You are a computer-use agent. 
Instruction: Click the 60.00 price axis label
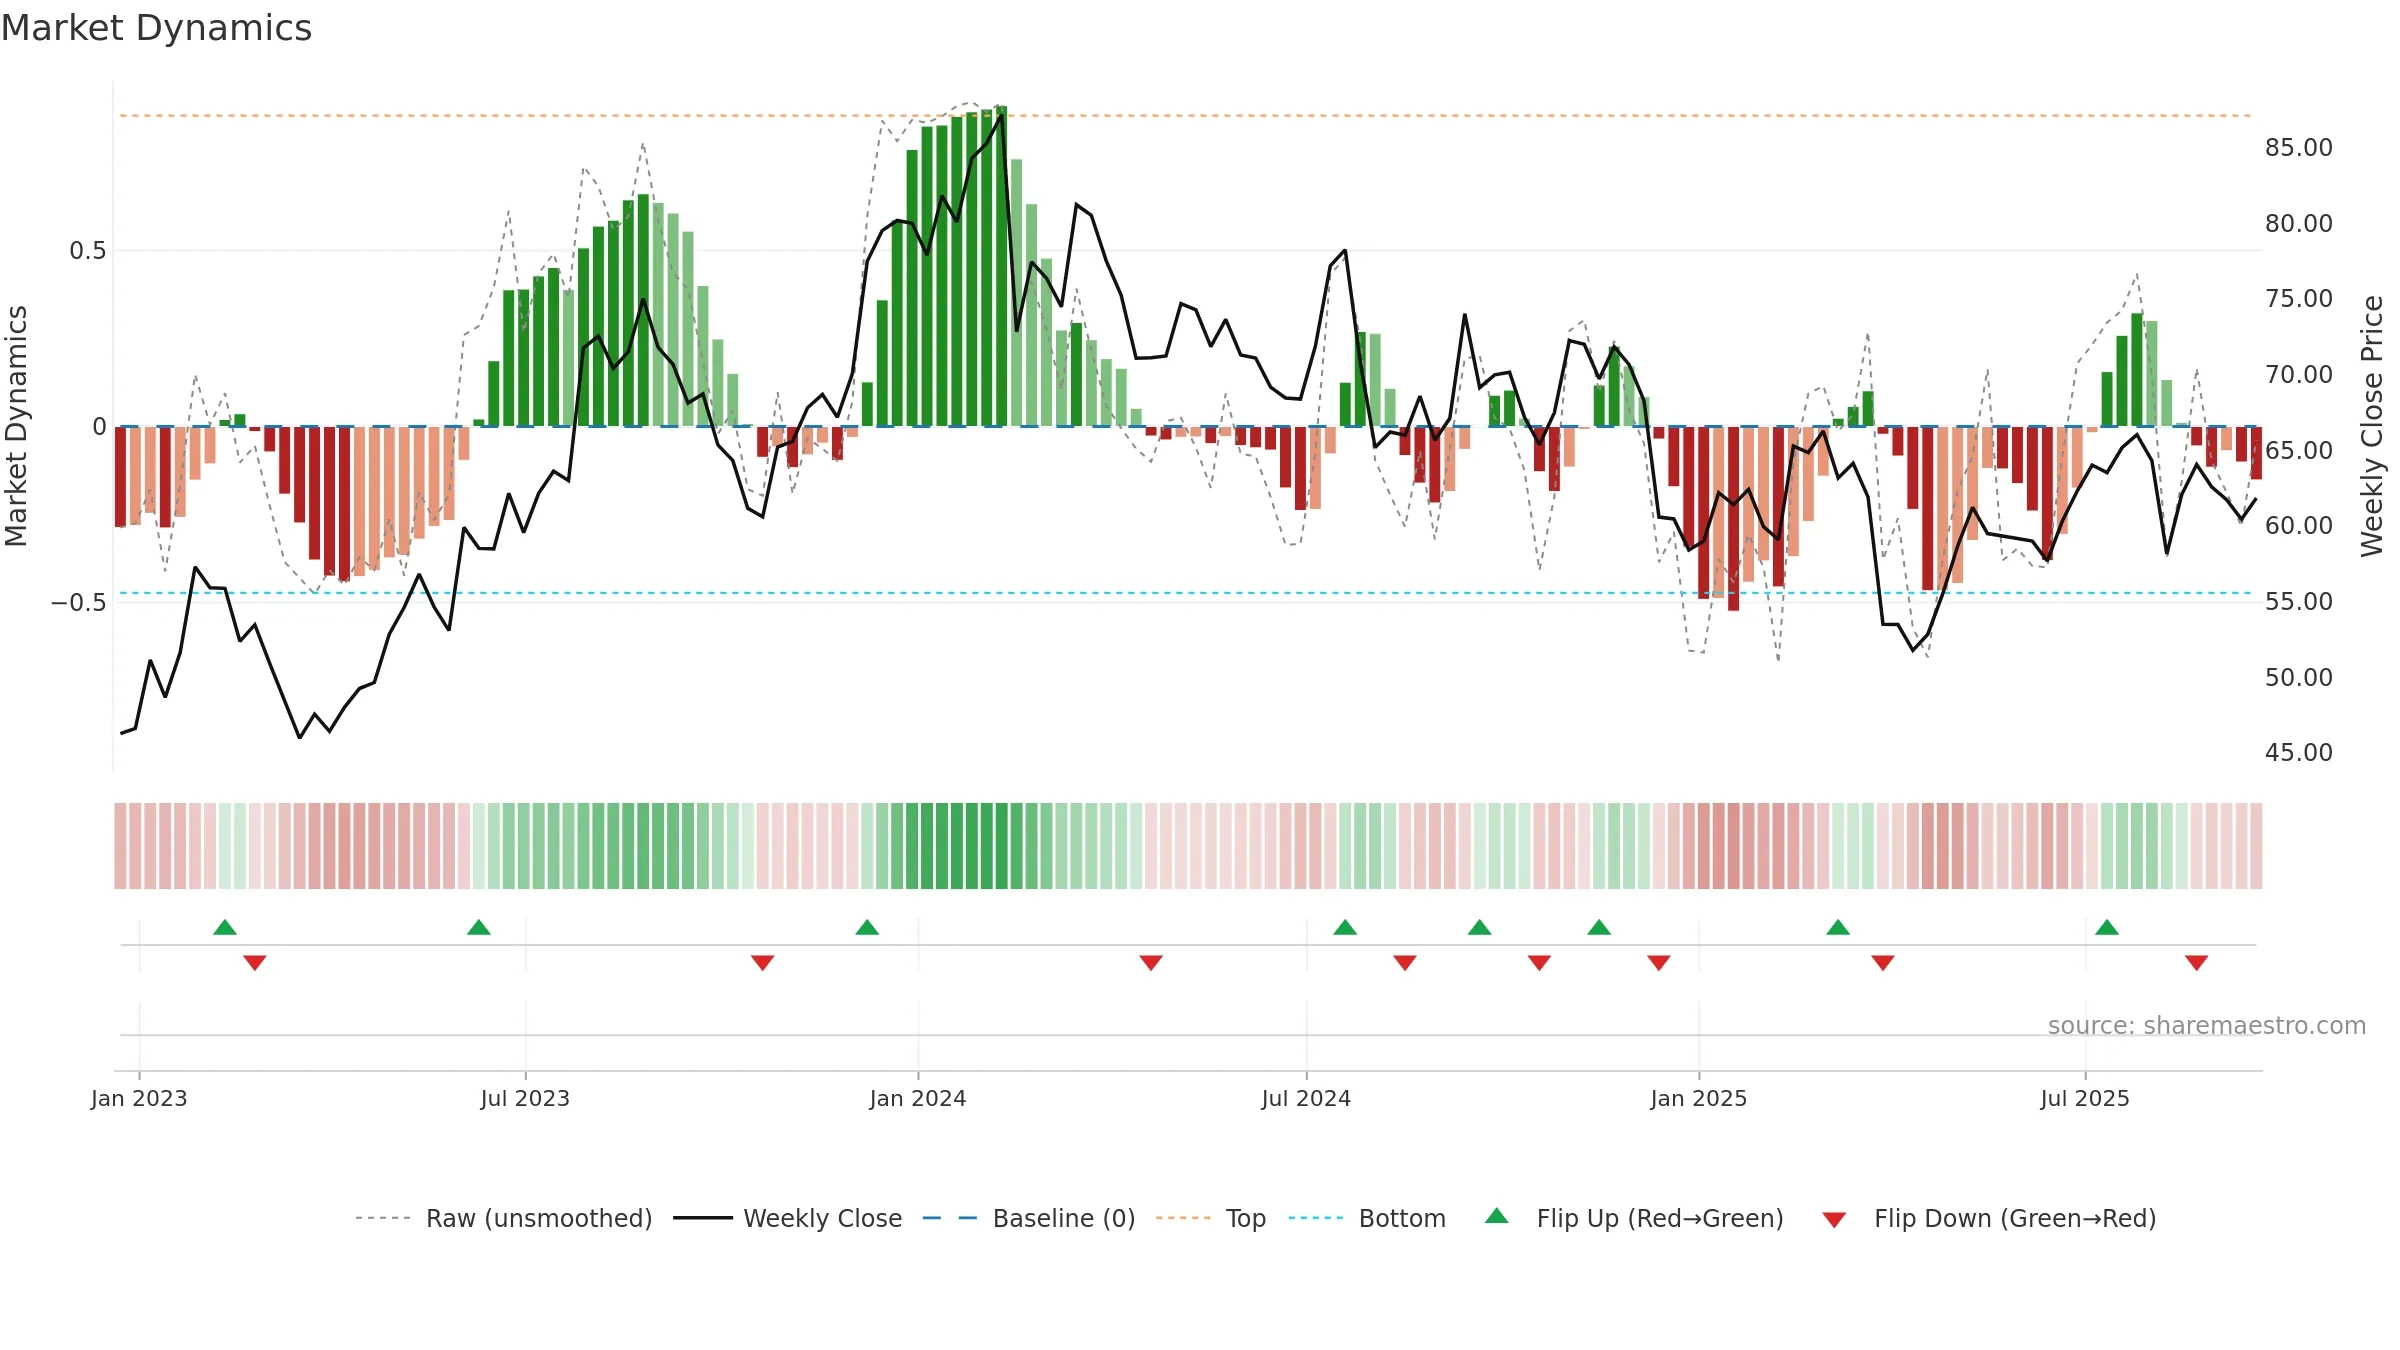pos(2299,526)
